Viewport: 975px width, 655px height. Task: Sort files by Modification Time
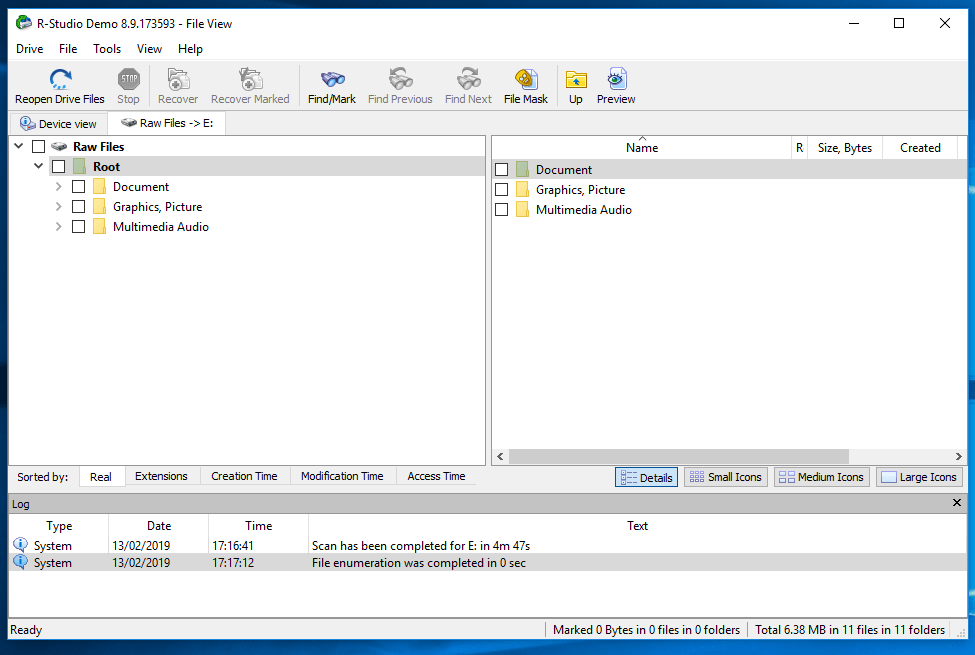coord(342,476)
